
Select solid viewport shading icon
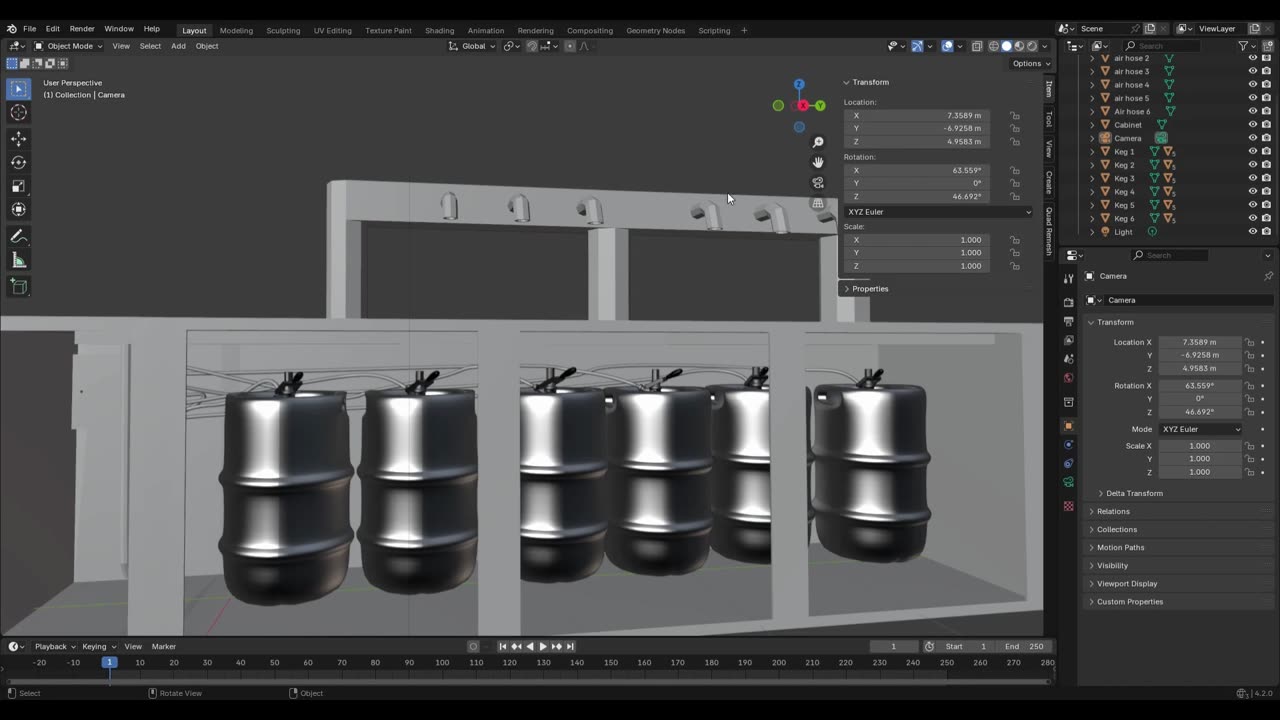click(x=1007, y=46)
